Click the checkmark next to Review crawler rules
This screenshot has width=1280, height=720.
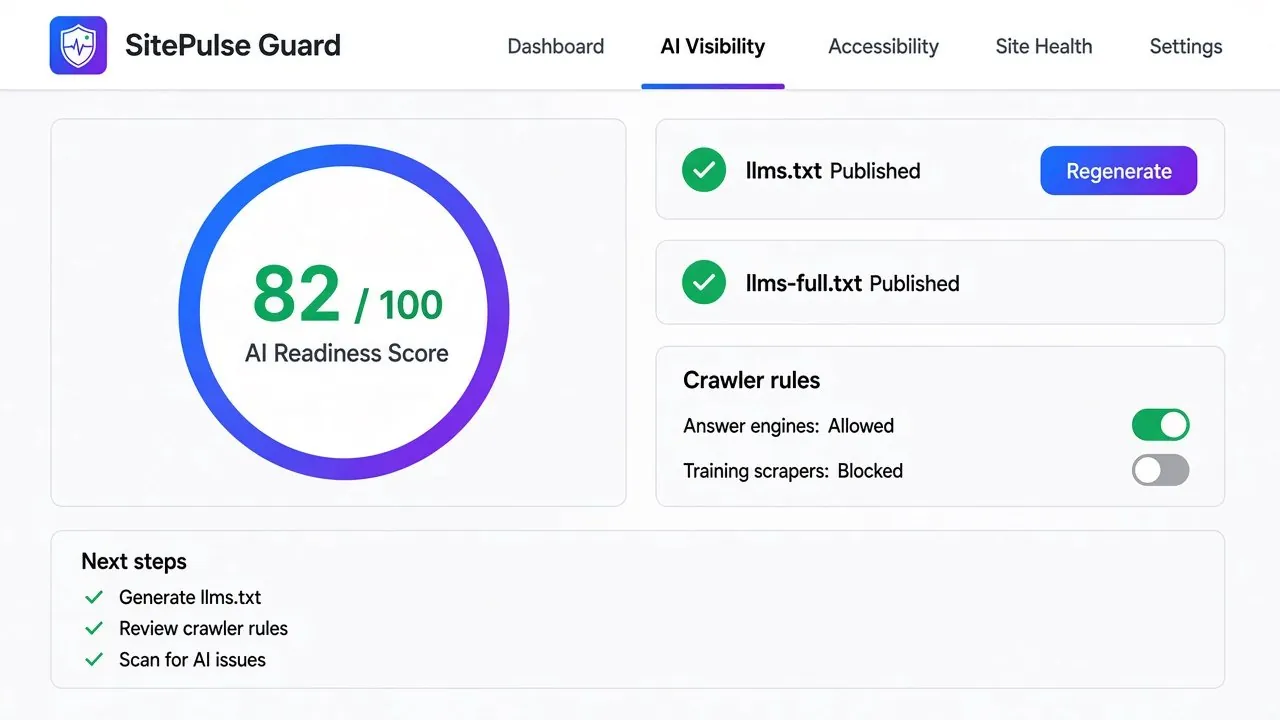tap(94, 628)
